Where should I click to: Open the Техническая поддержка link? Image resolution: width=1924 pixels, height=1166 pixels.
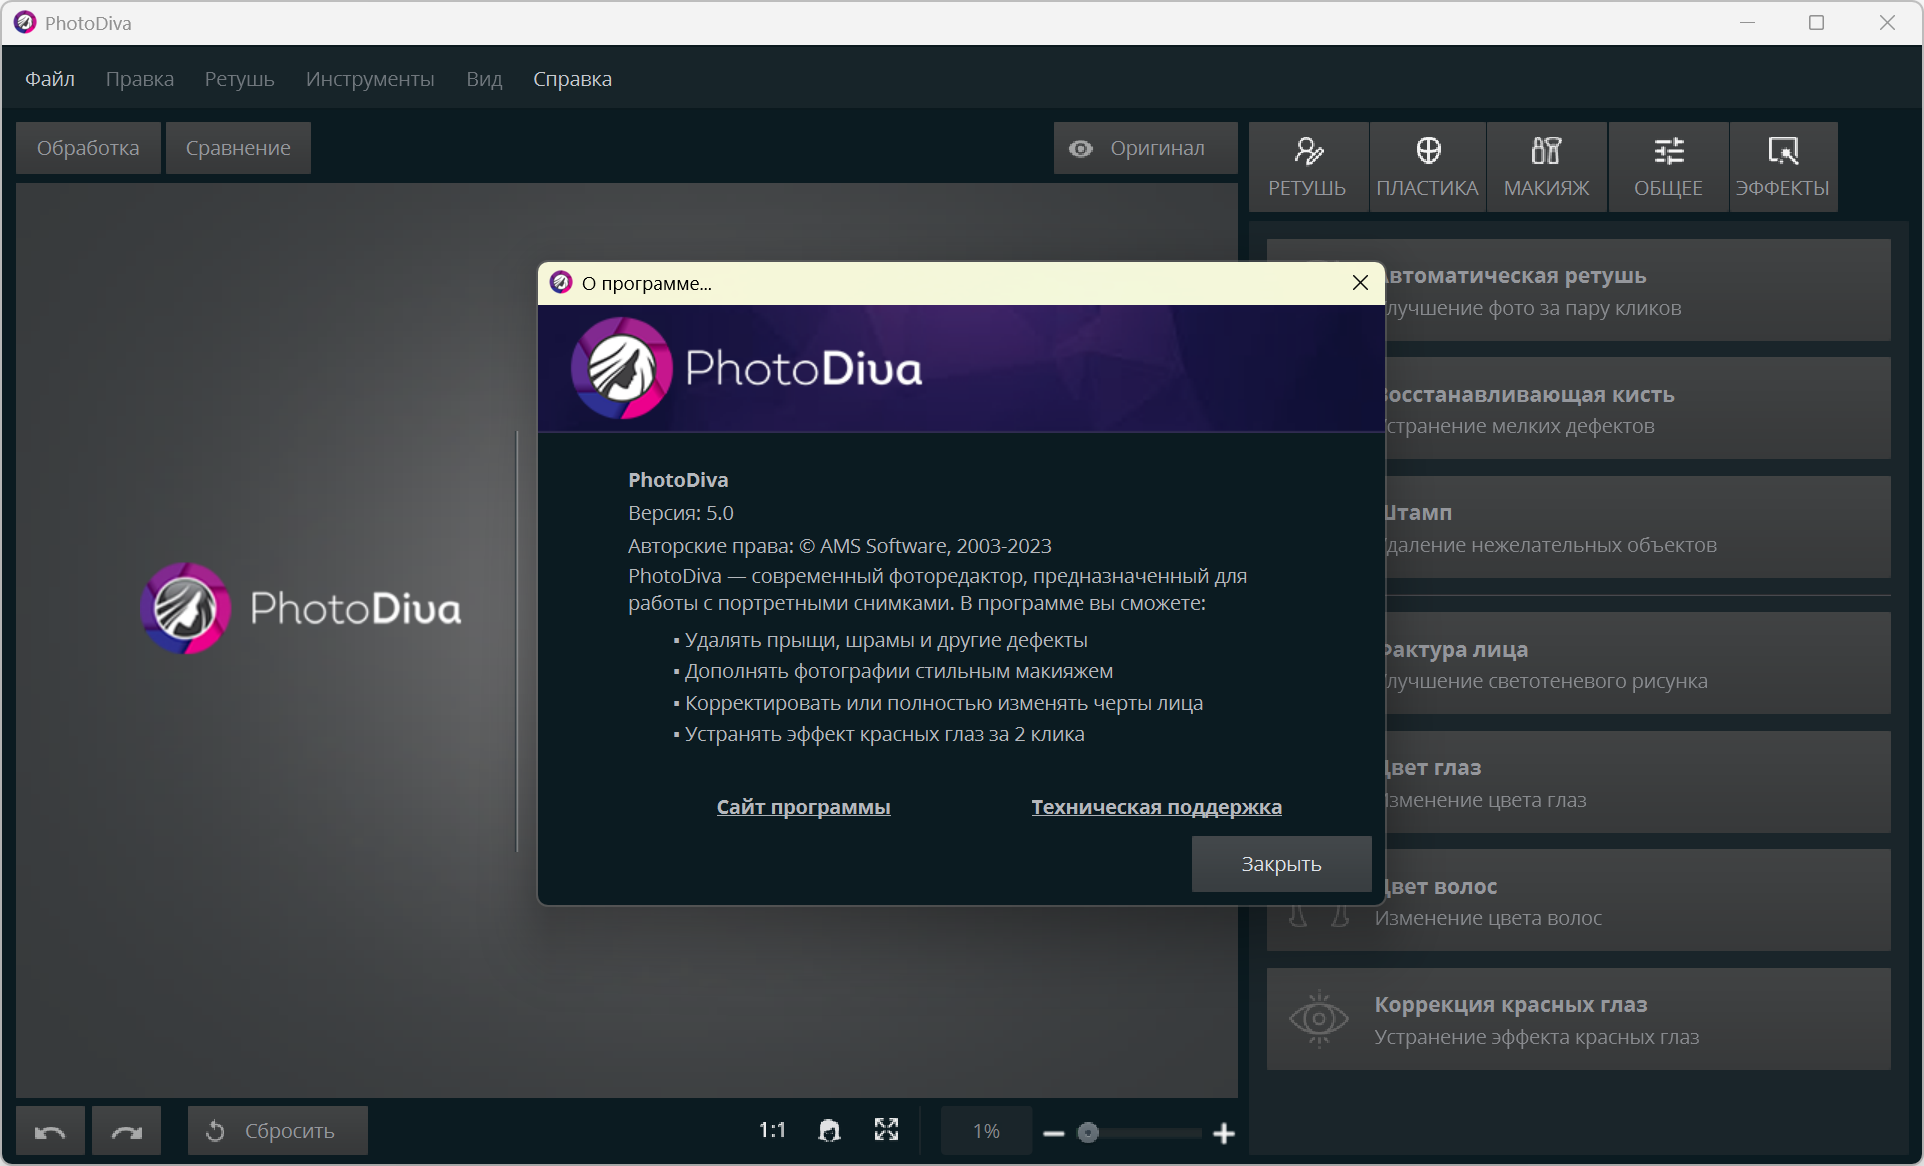tap(1156, 807)
